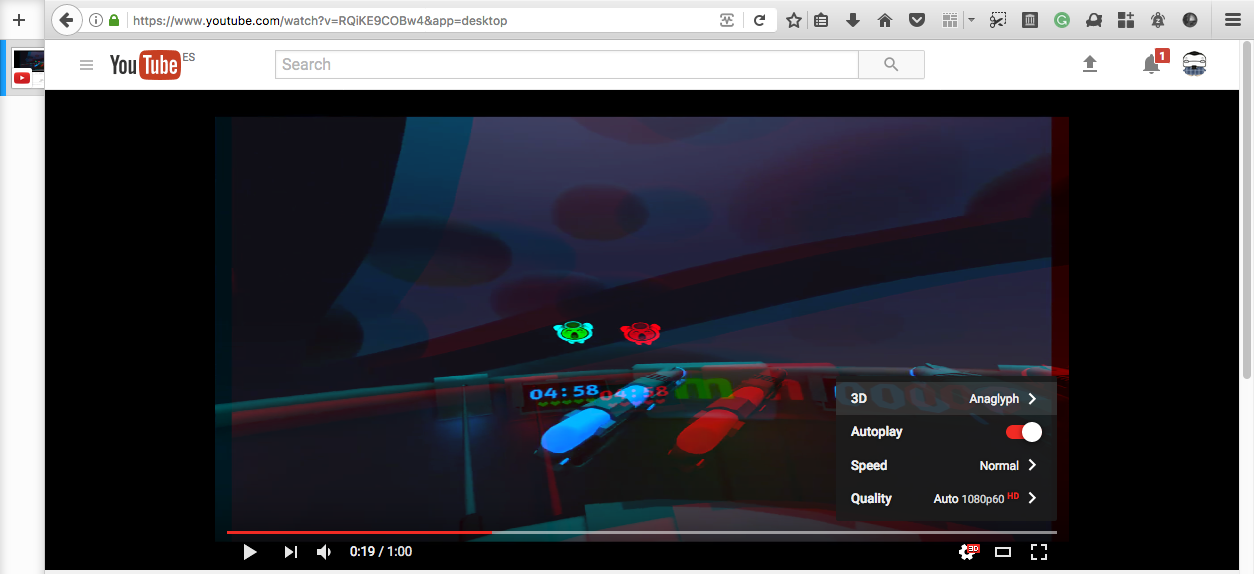Open a new tab with plus button
Screen dimensions: 1254x574
[x=18, y=20]
